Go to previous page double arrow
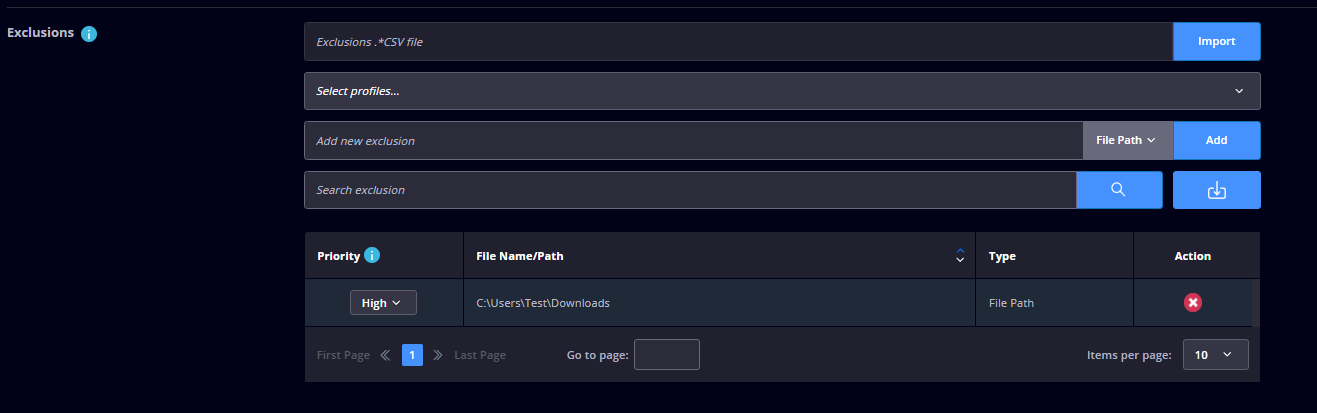The height and width of the screenshot is (413, 1317). [x=386, y=355]
